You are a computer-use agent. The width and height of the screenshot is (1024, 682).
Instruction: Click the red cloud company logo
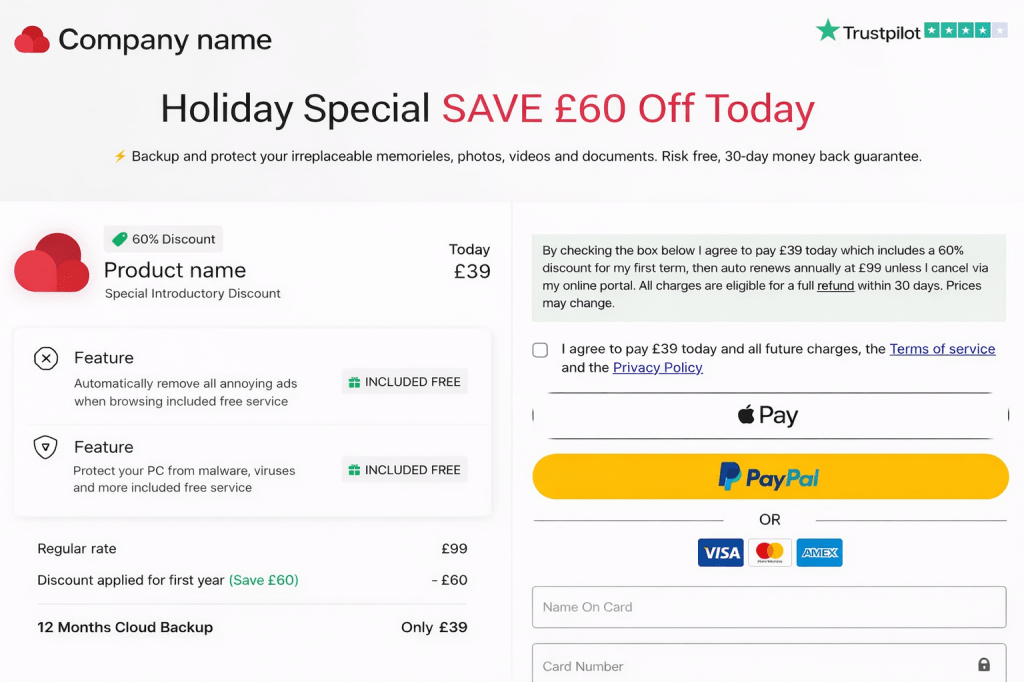[x=32, y=40]
